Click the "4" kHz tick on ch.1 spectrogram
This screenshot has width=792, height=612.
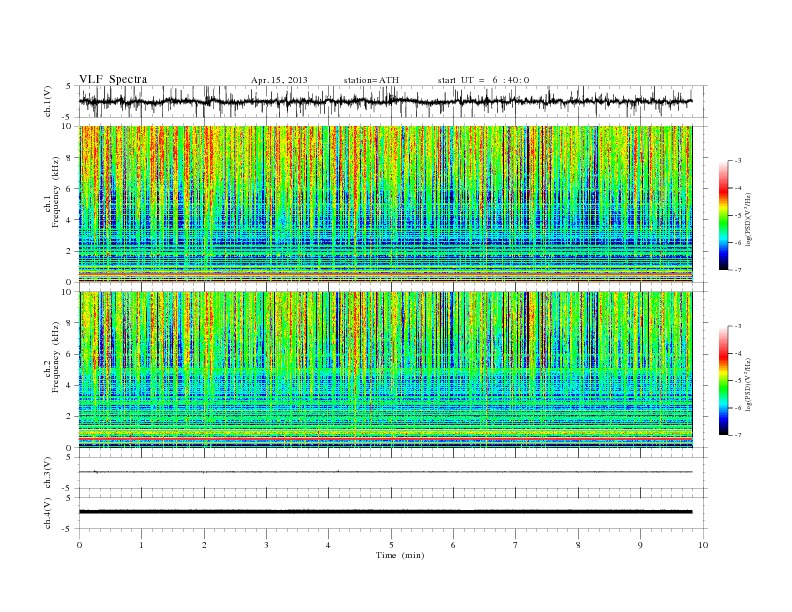[70, 220]
